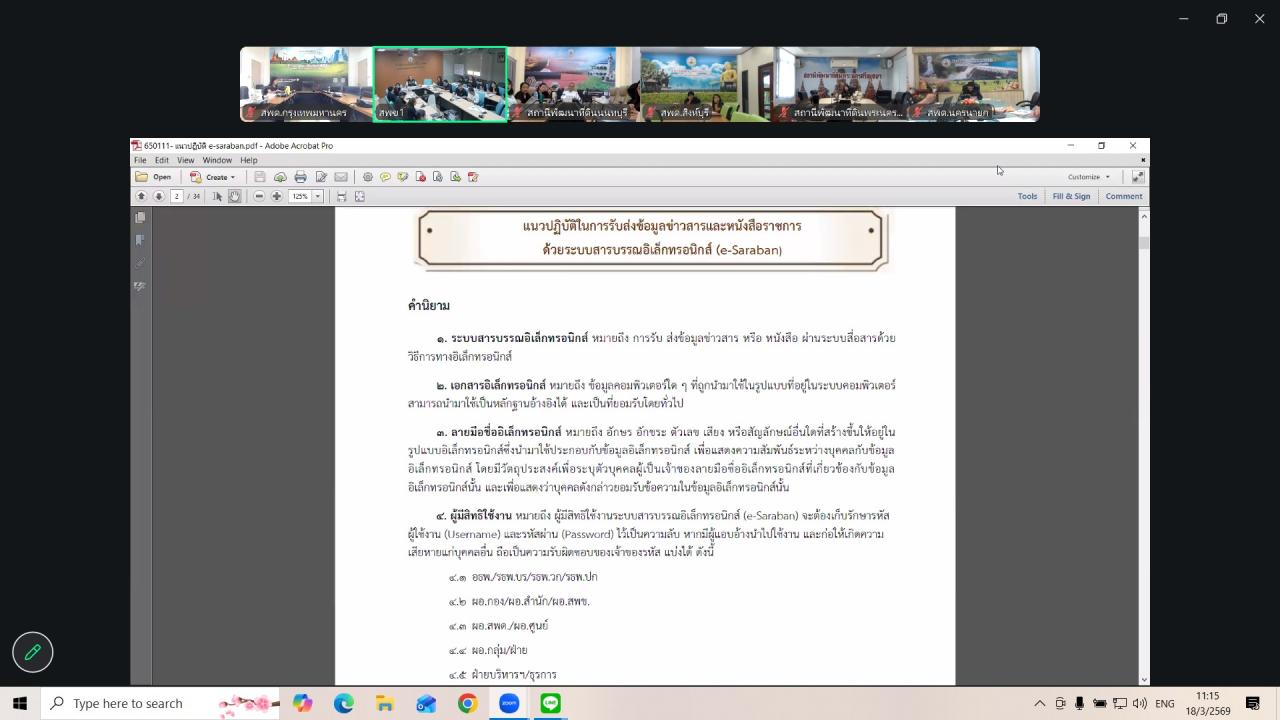Go to previous page with up arrow
This screenshot has width=1280, height=720.
(141, 195)
